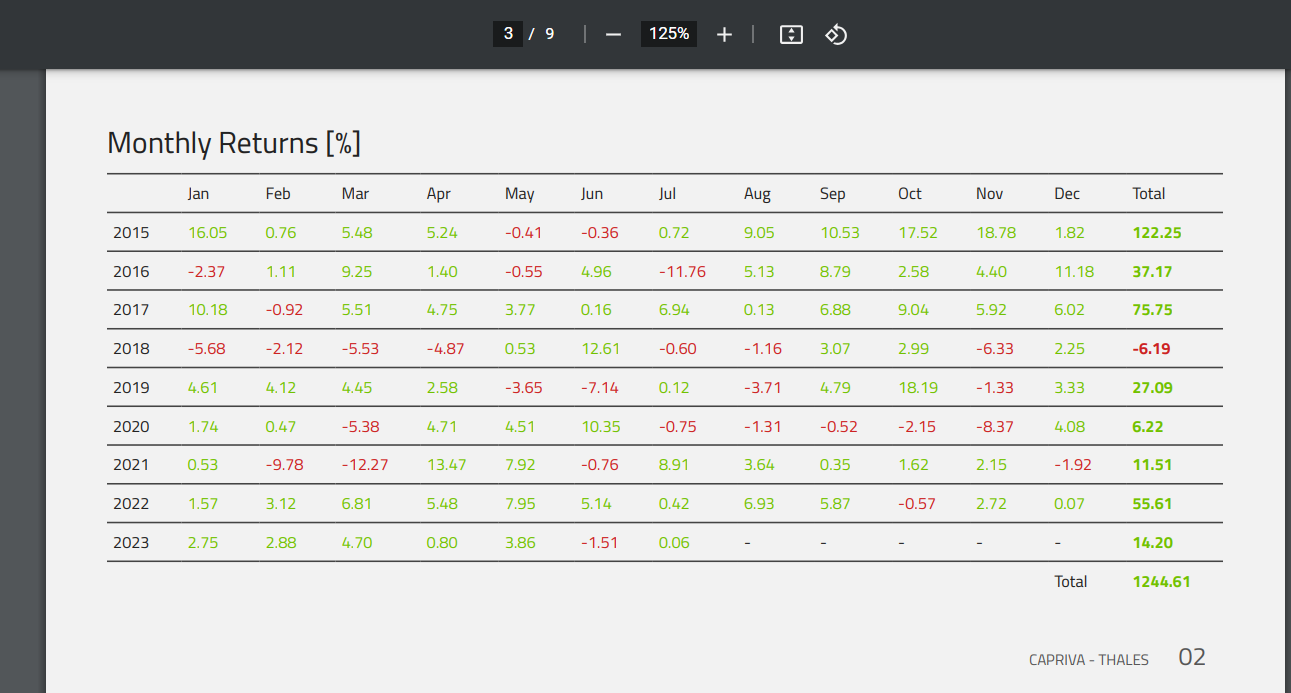Rotate the document counterclockwise
This screenshot has width=1291, height=693.
(x=836, y=34)
